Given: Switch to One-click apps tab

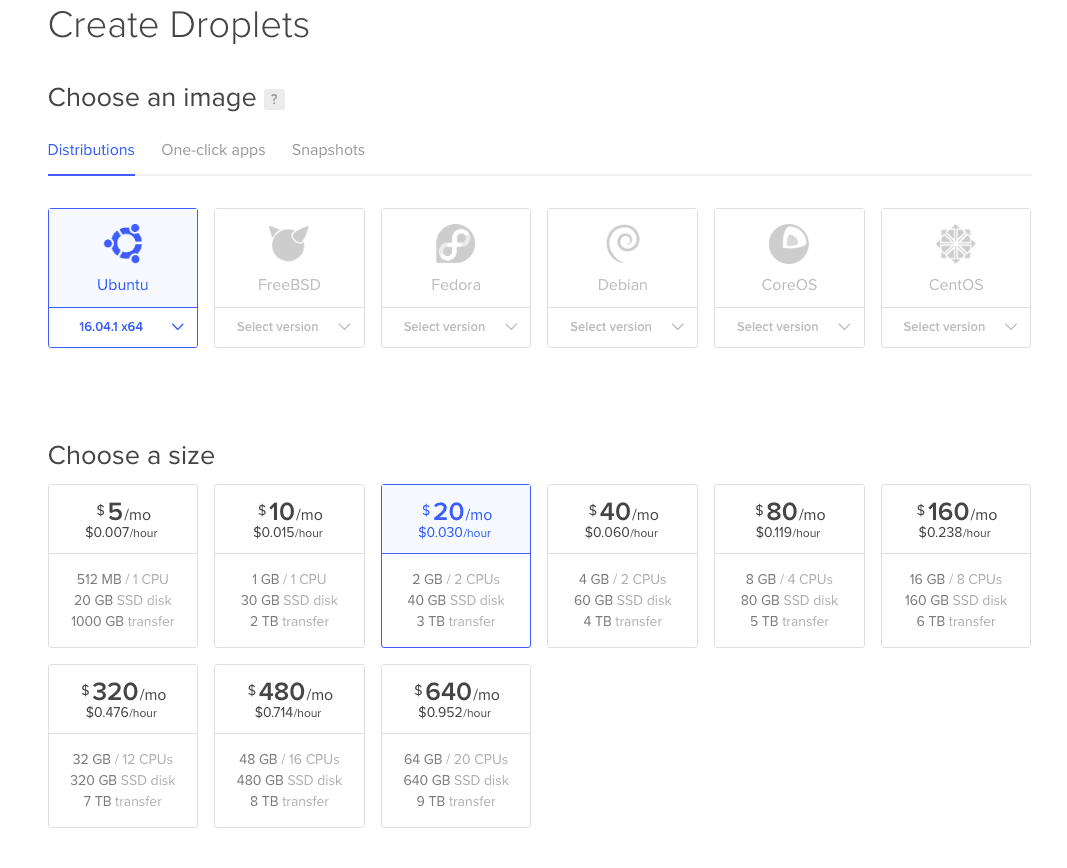Looking at the screenshot, I should [213, 150].
